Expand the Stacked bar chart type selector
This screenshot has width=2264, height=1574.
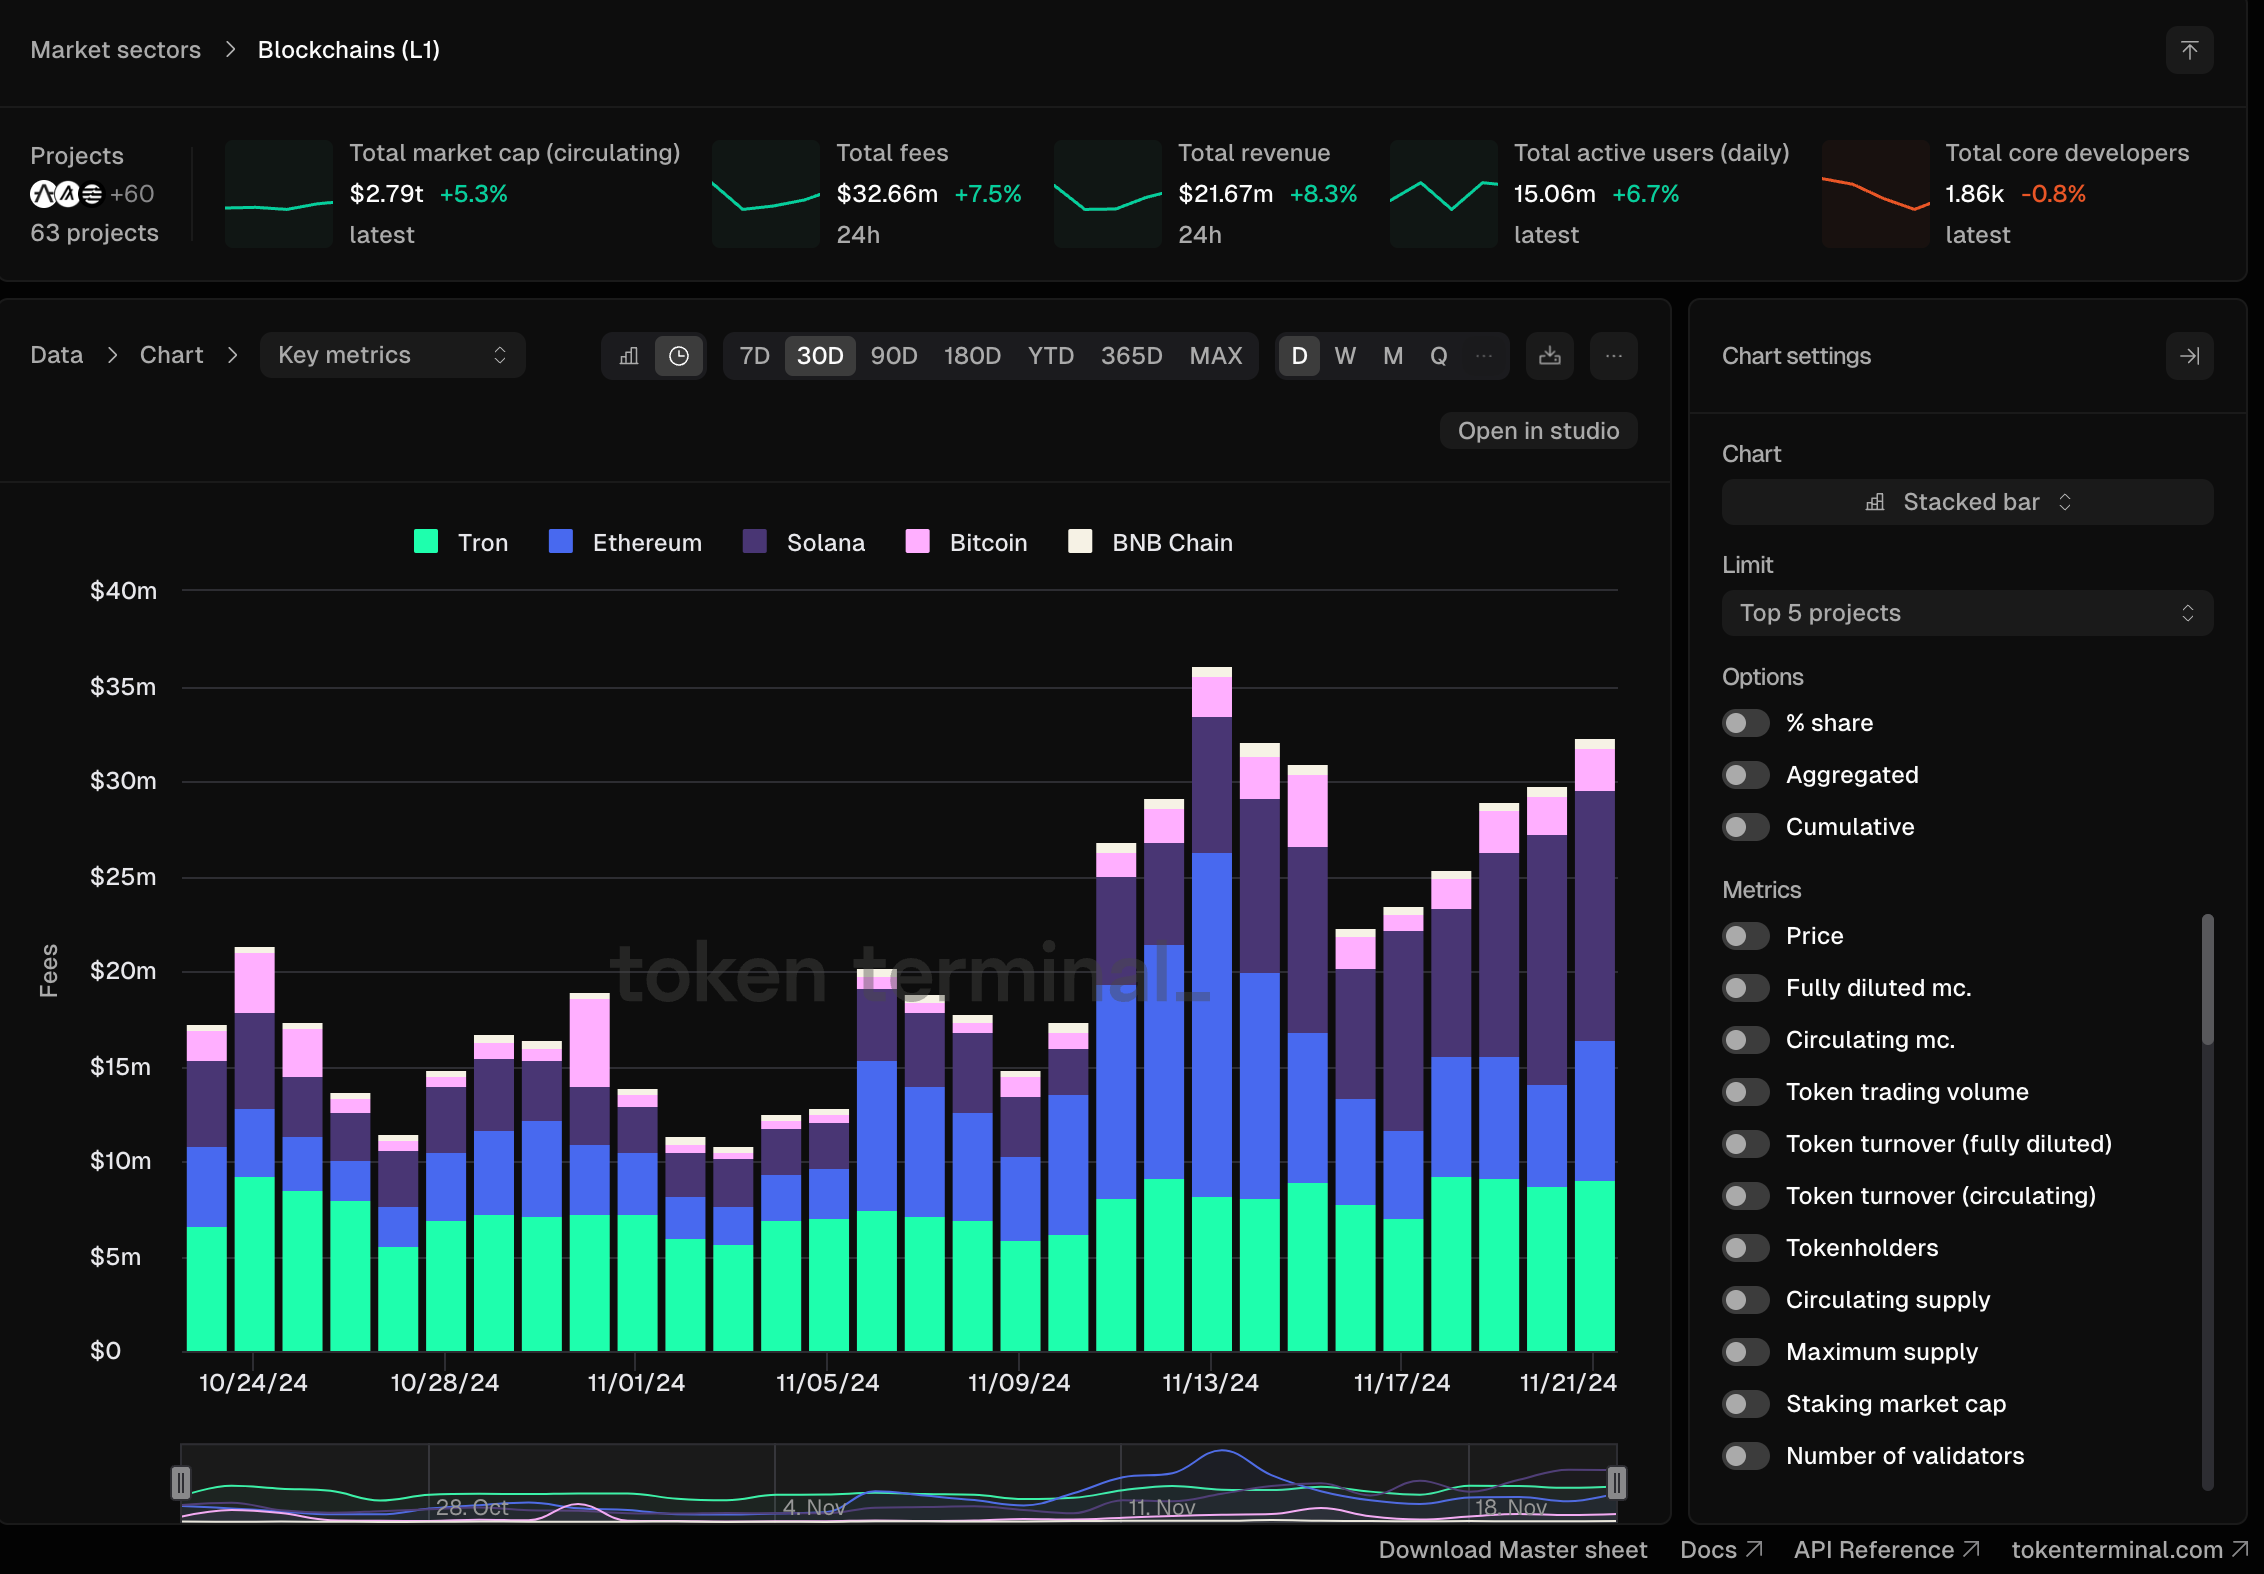point(1966,502)
